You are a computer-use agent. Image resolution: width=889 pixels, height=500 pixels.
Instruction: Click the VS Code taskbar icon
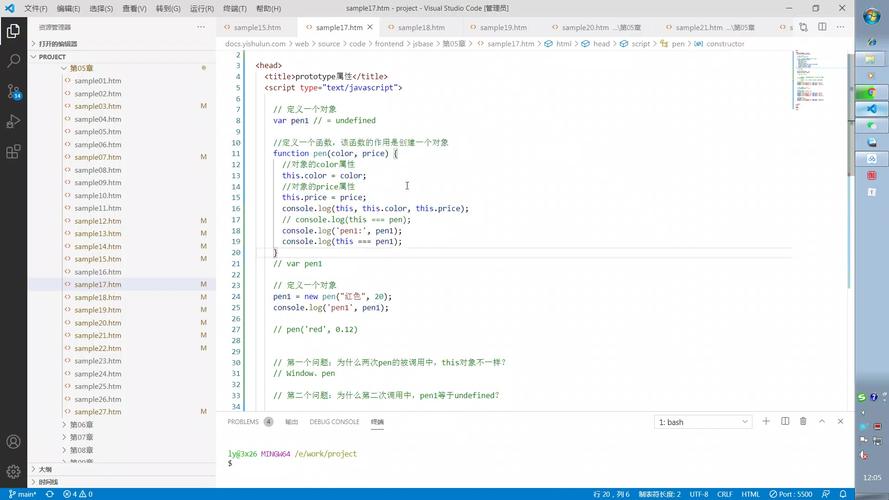(871, 108)
